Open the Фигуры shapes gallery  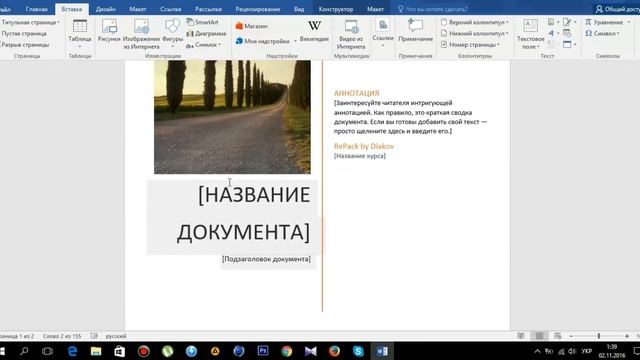coord(172,33)
